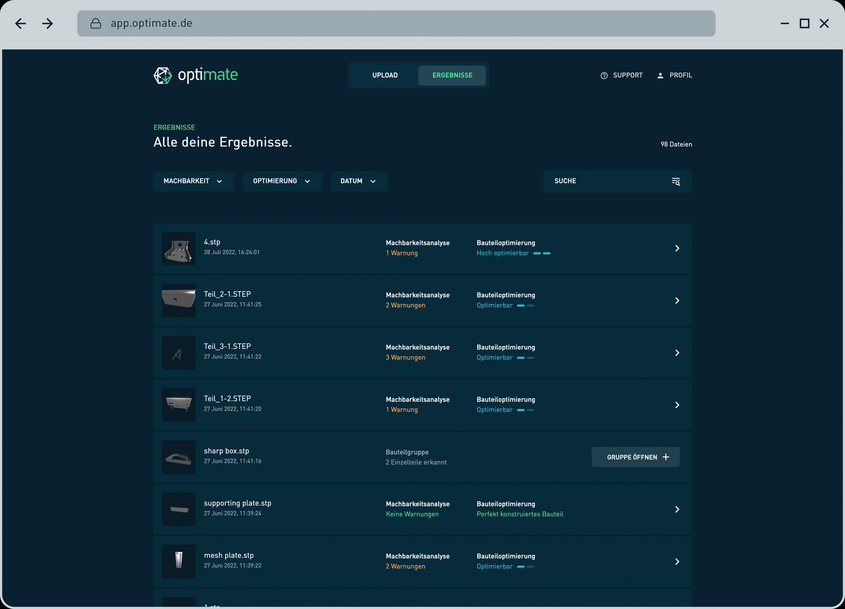Click the Gruppe öffnen button

coord(635,457)
